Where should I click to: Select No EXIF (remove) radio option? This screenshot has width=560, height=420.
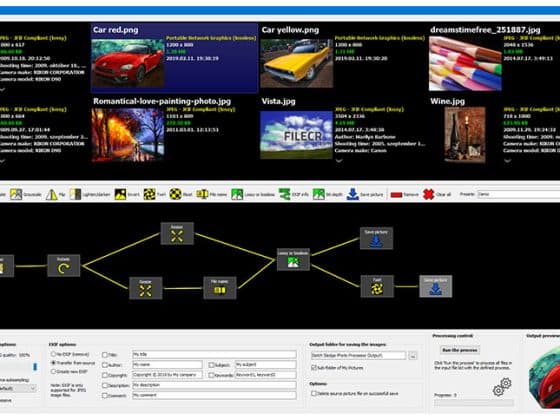[54, 354]
